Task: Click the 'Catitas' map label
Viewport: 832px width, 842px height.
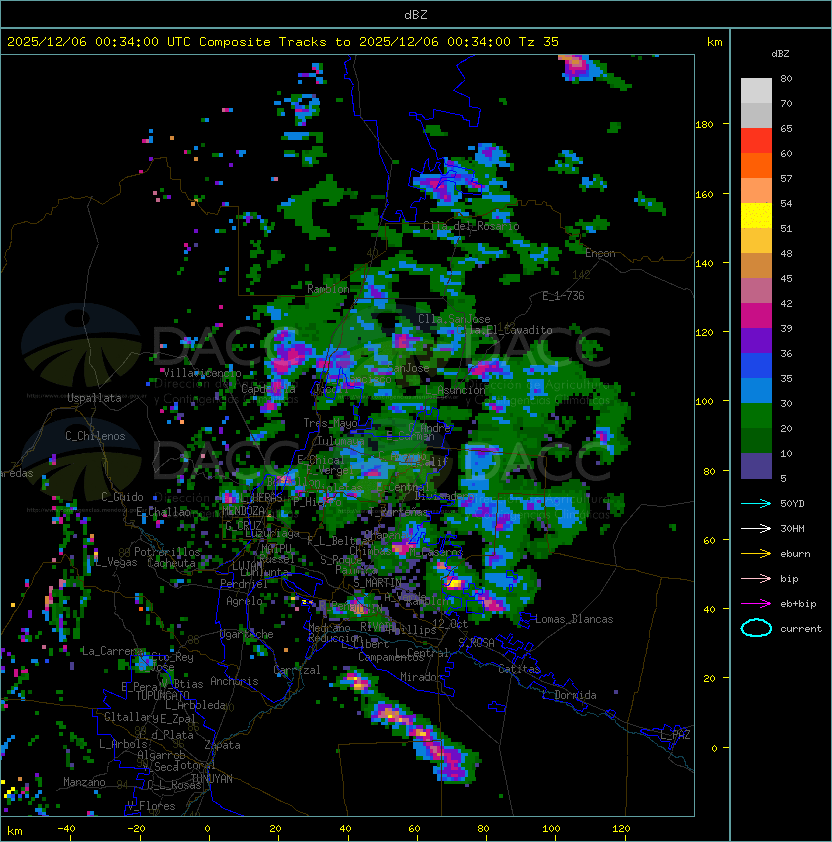Action: pos(519,669)
